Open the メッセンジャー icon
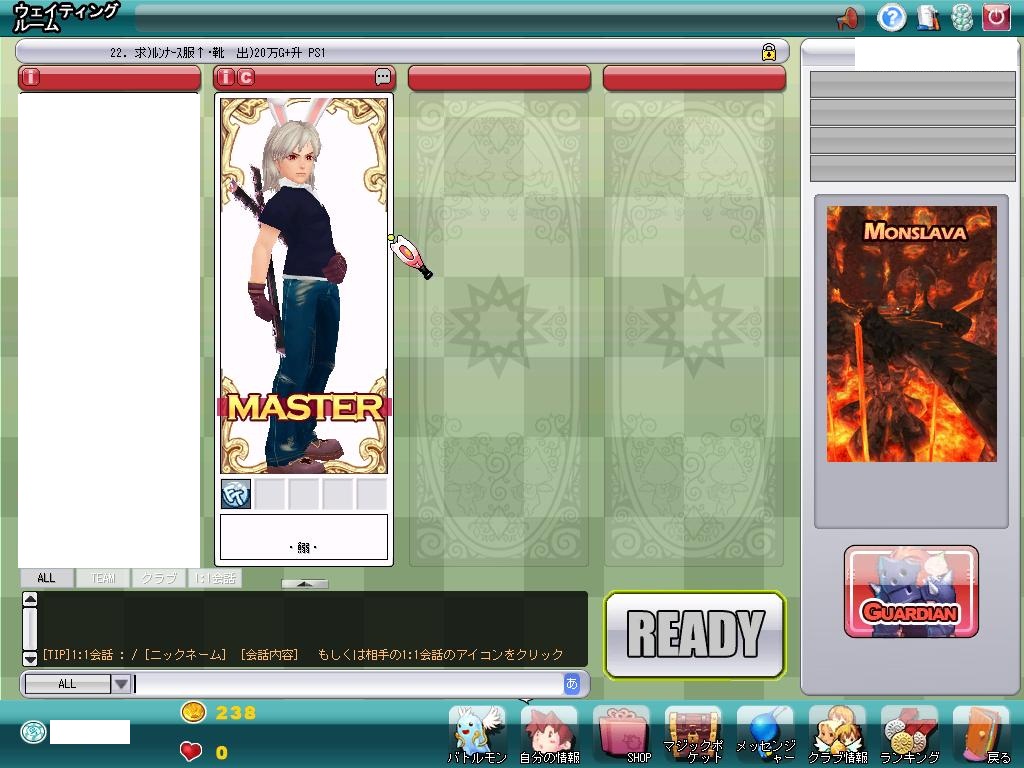Screen dimensions: 1024x768 (765, 734)
